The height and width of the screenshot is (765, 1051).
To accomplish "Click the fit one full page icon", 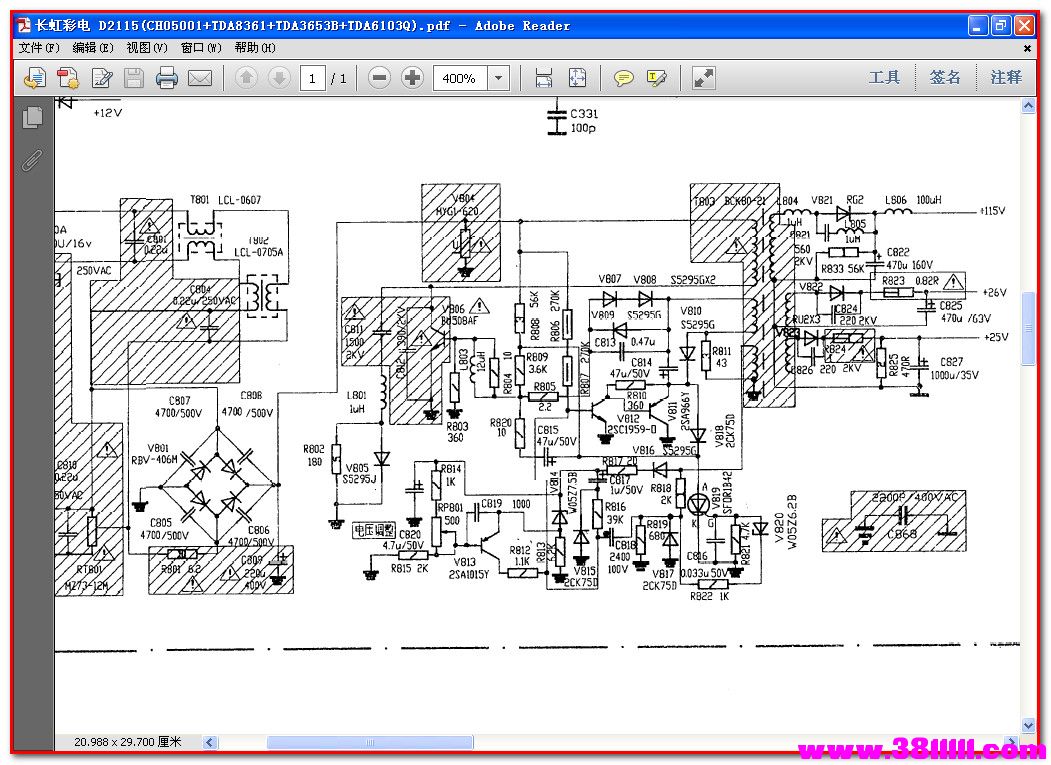I will pyautogui.click(x=577, y=78).
